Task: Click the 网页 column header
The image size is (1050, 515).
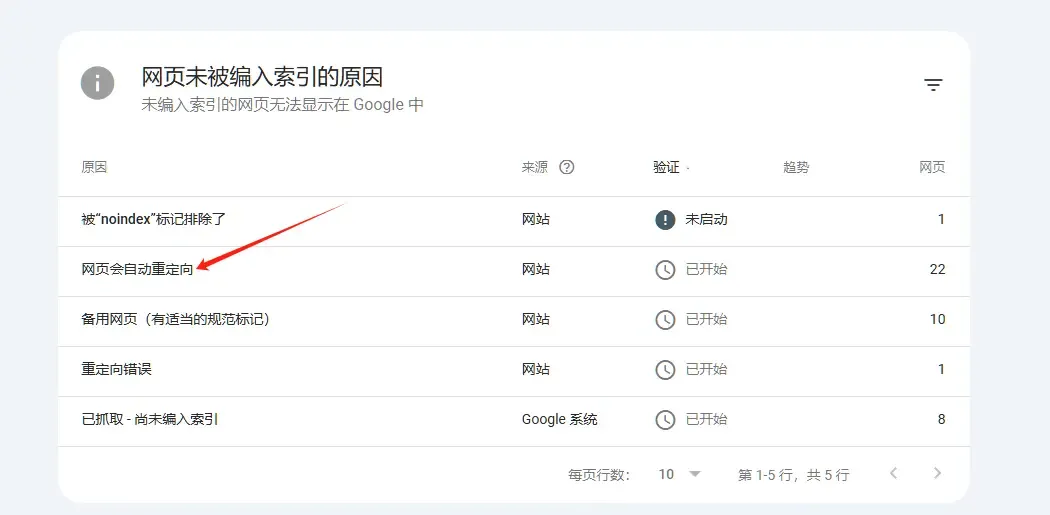Action: point(932,167)
